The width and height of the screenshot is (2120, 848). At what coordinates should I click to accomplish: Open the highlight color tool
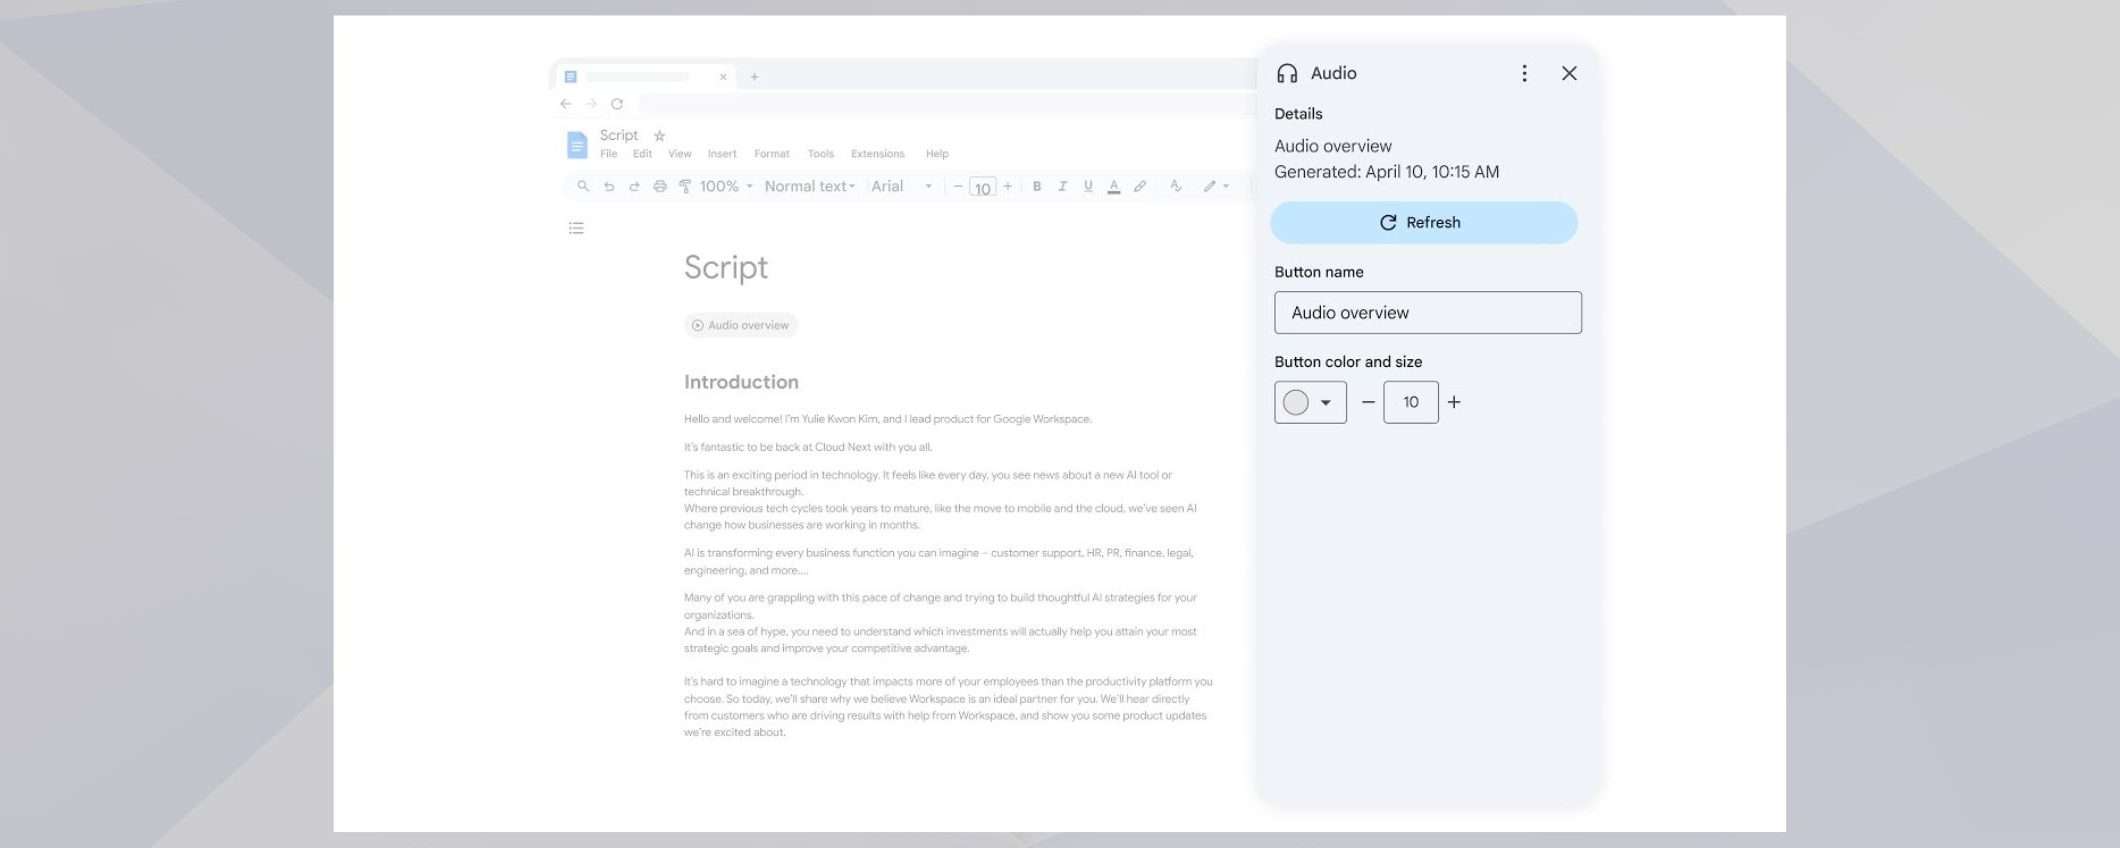coord(1140,186)
